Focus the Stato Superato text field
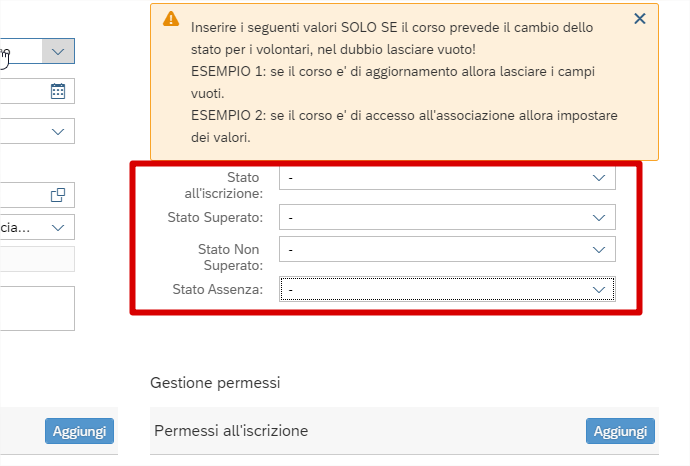 click(430, 217)
